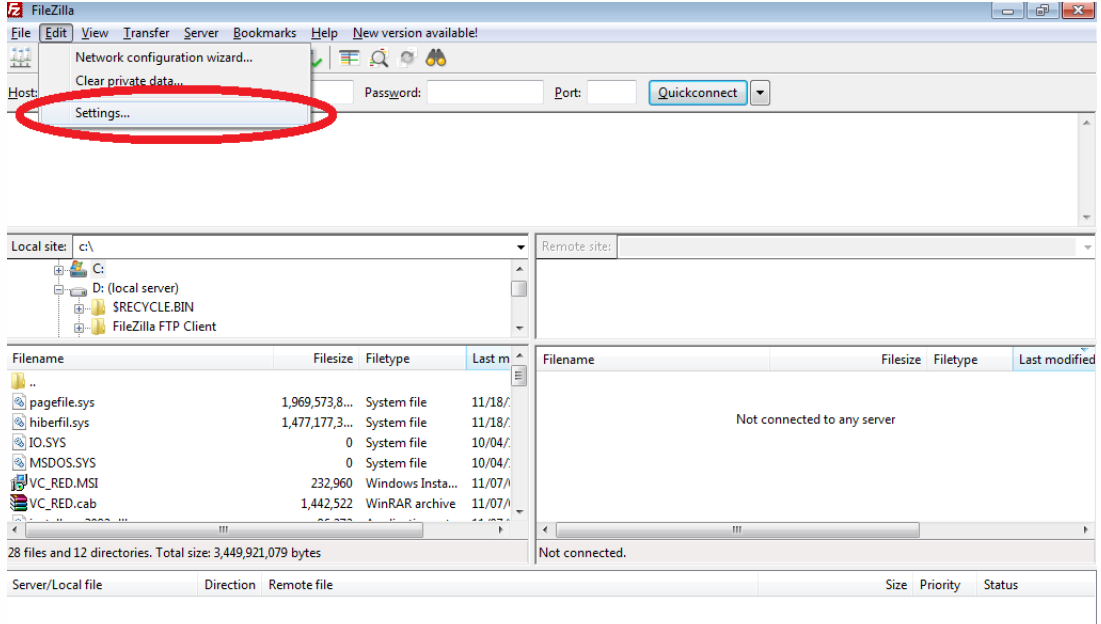The image size is (1101, 624).
Task: Focus the Port input field
Action: pyautogui.click(x=611, y=93)
